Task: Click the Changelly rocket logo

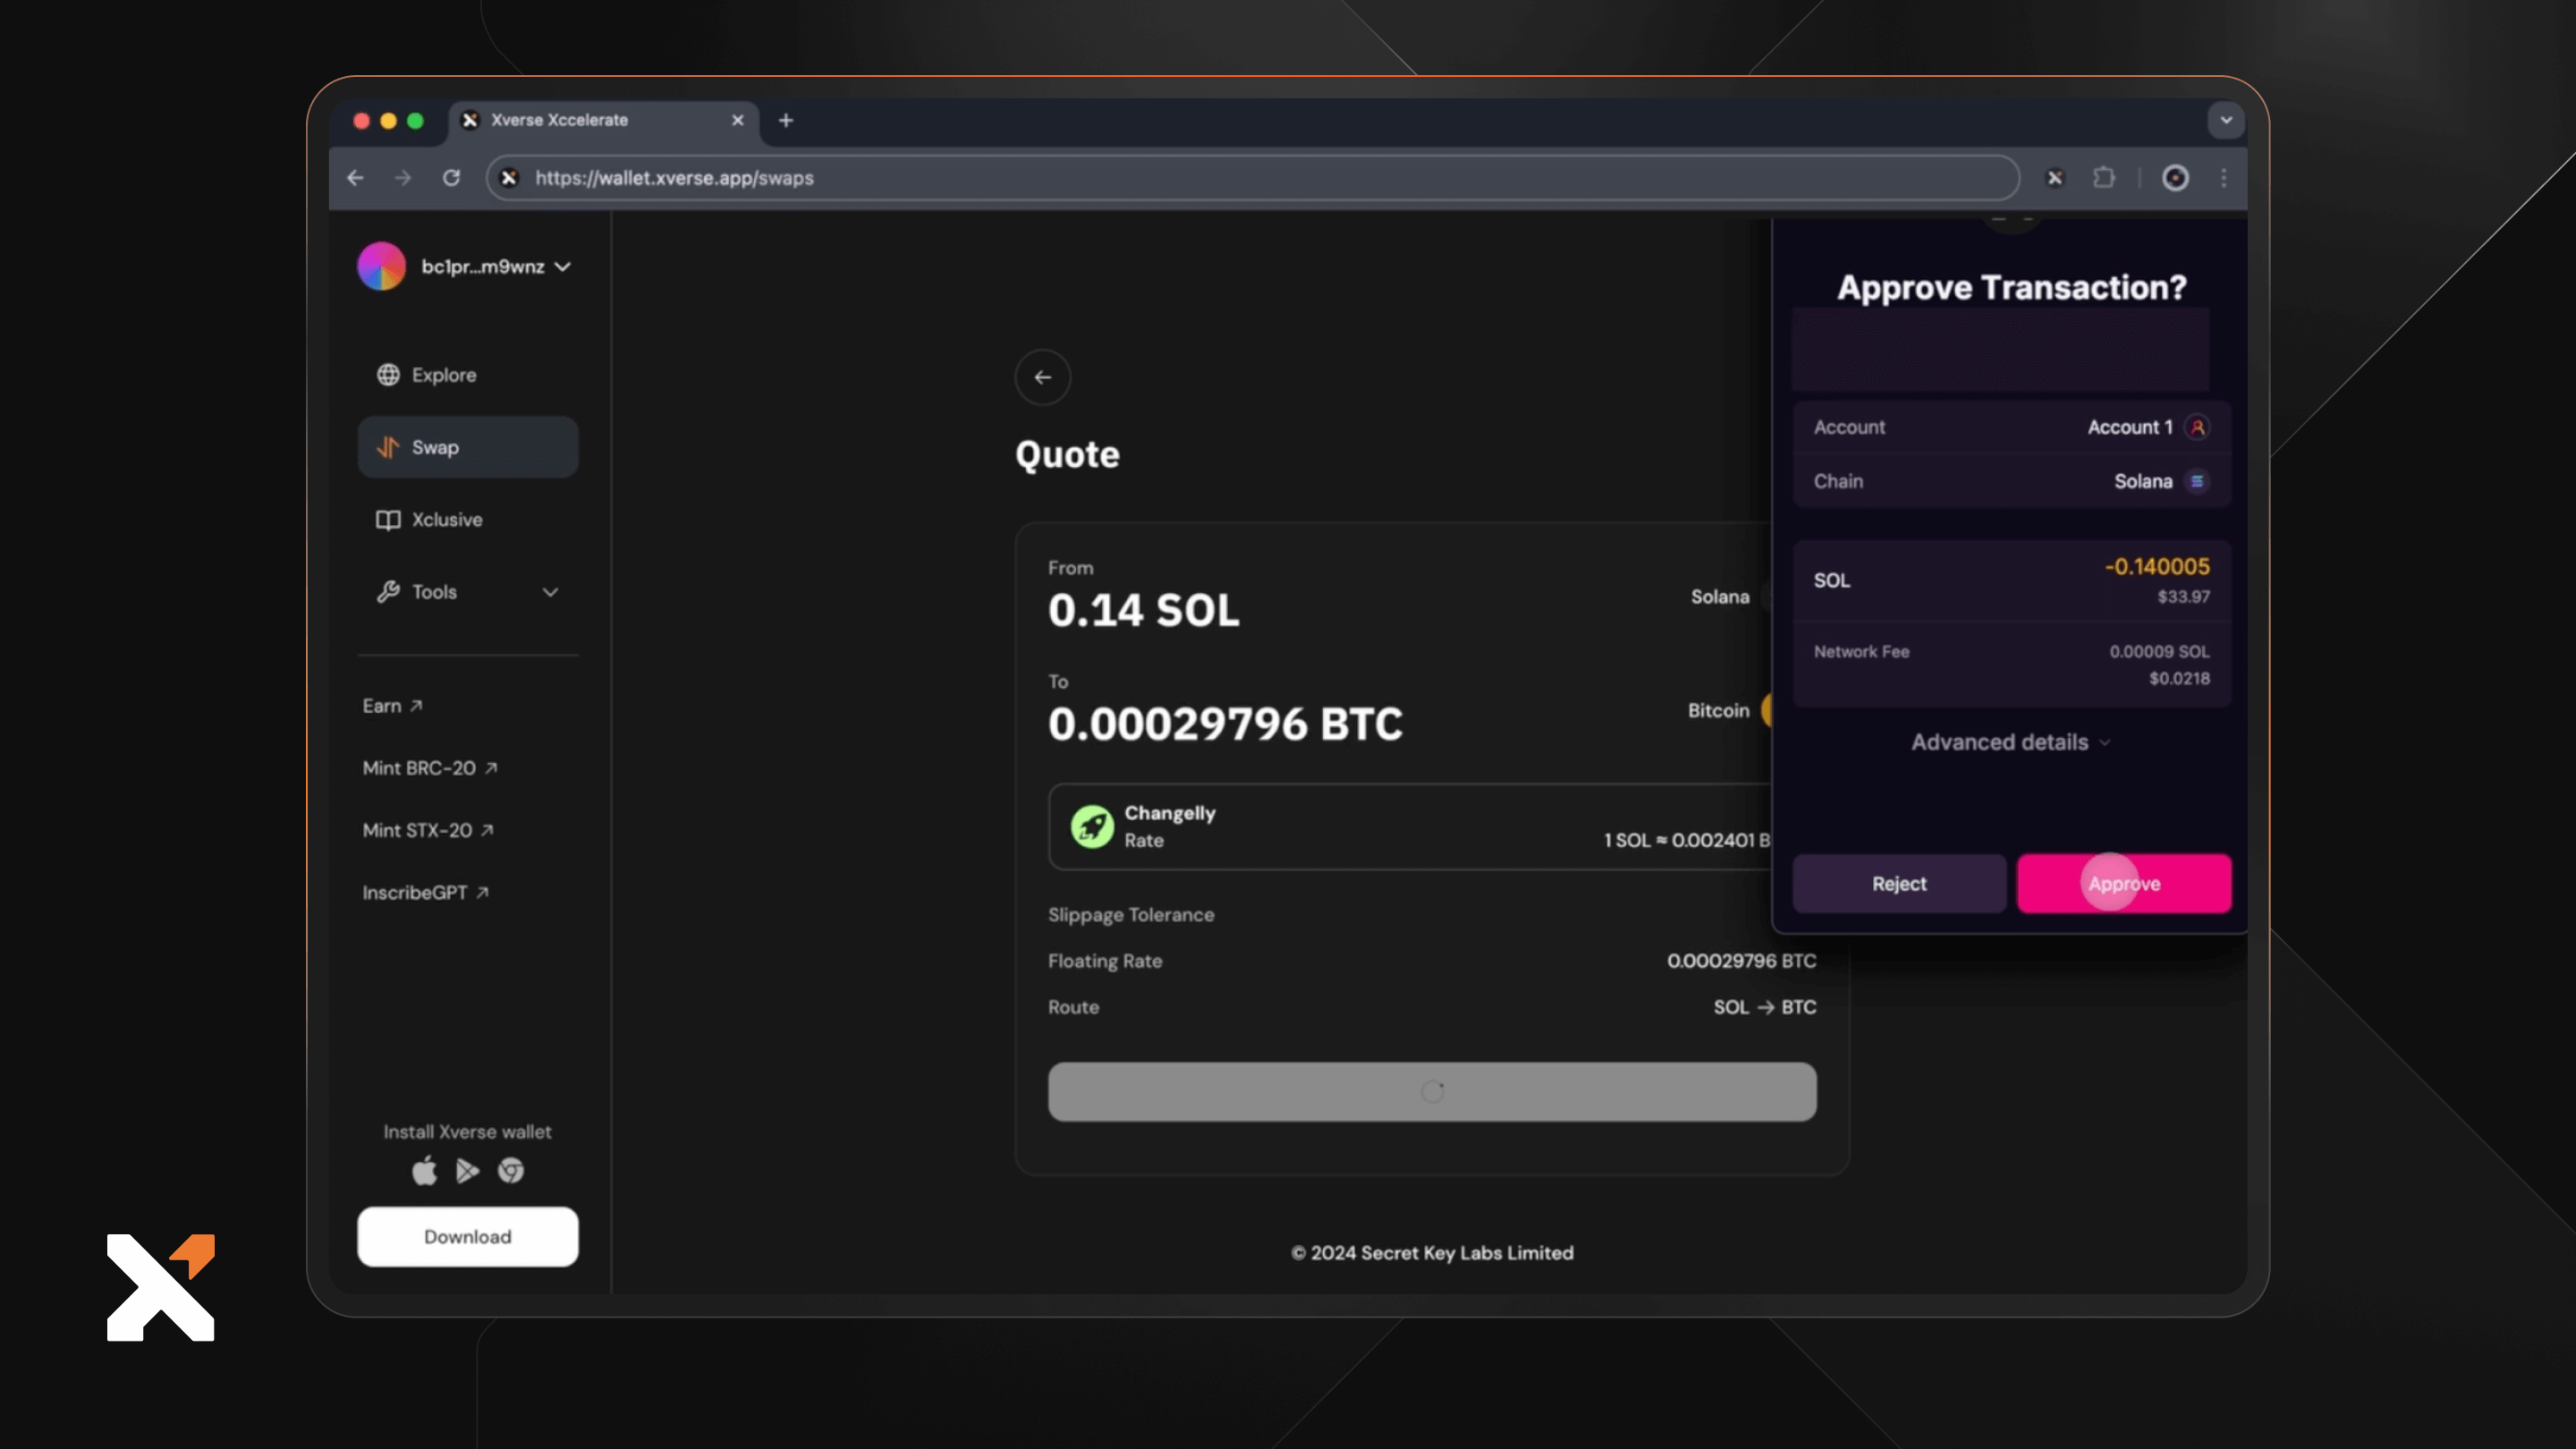Action: click(x=1092, y=827)
